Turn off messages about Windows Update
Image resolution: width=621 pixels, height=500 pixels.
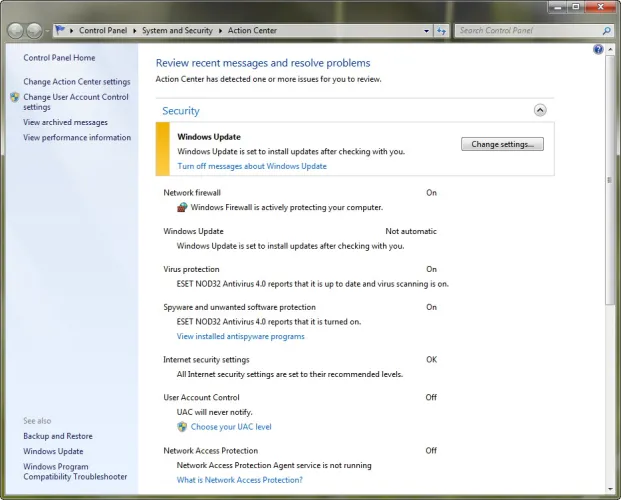click(252, 166)
